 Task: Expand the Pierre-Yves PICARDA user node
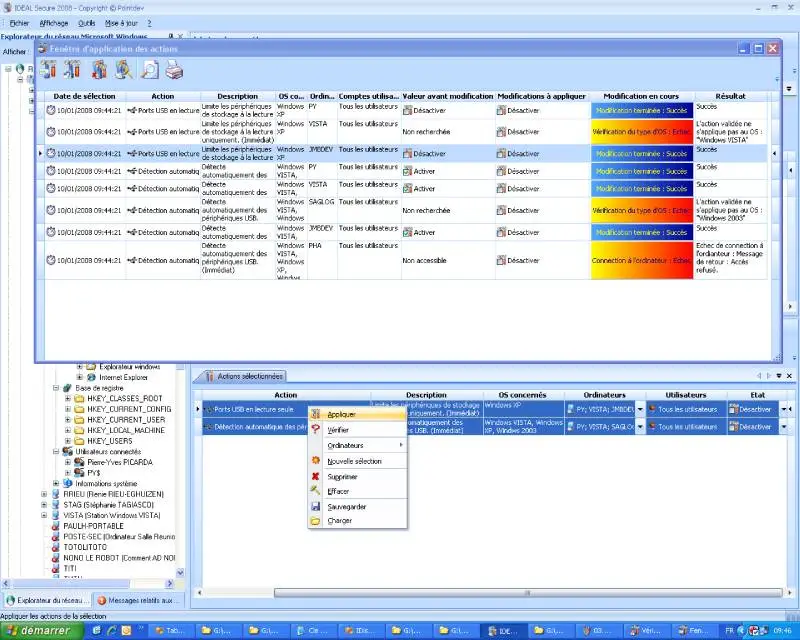click(x=68, y=462)
